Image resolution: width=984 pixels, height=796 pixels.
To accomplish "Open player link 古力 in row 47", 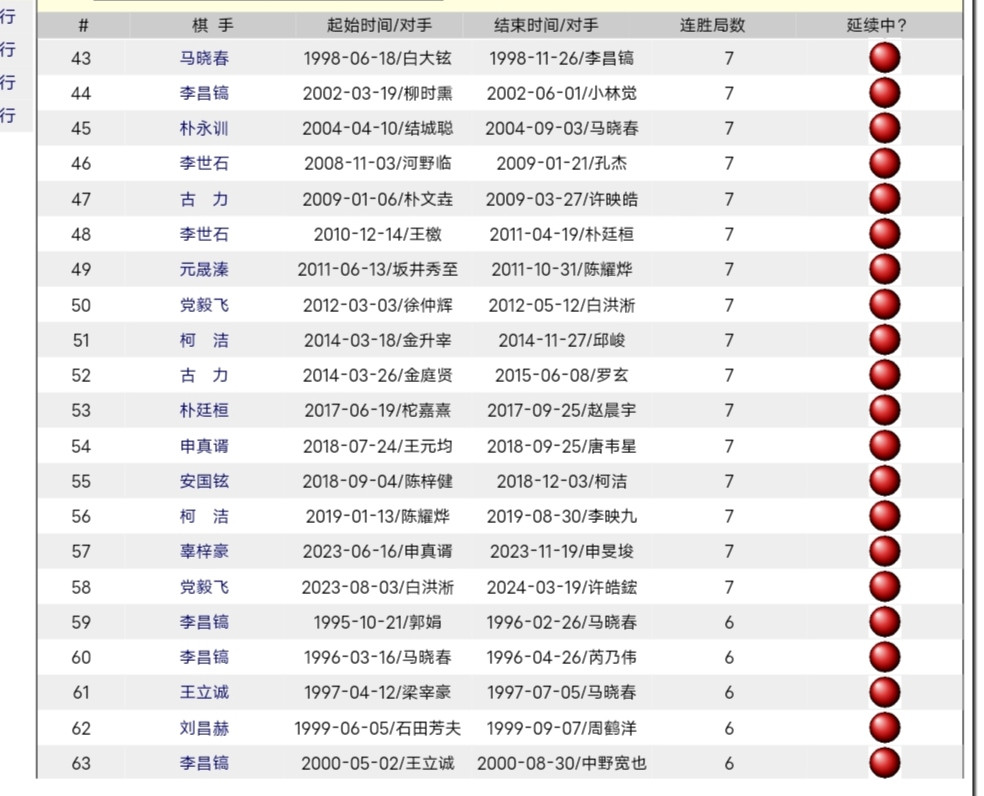I will point(204,199).
